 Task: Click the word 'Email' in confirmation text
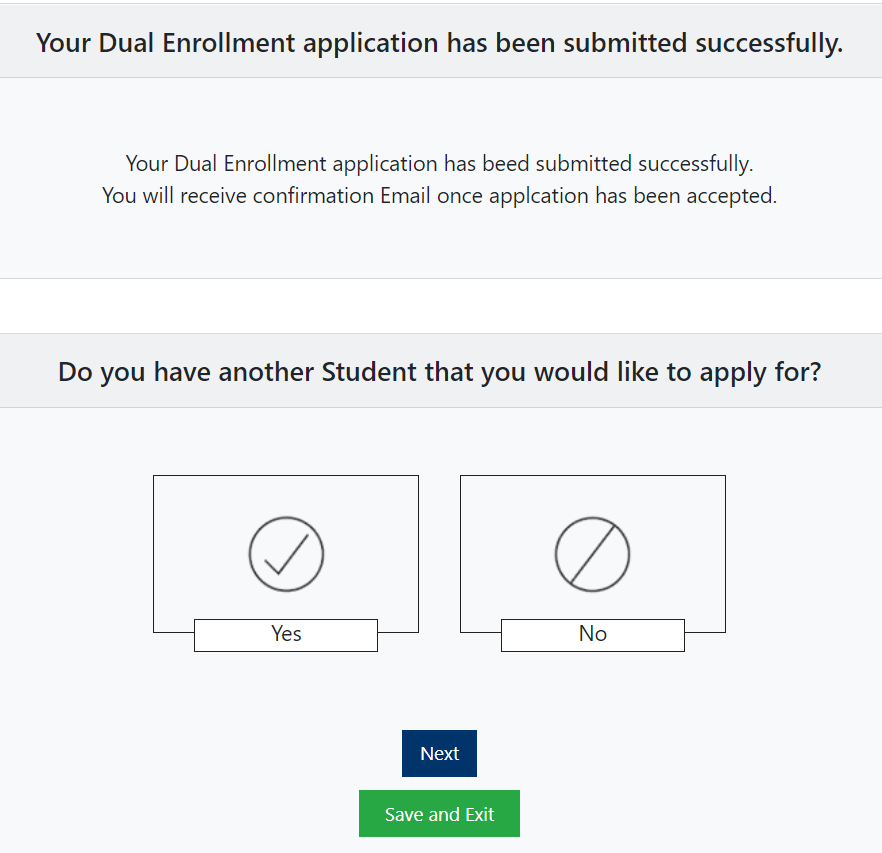click(x=405, y=196)
